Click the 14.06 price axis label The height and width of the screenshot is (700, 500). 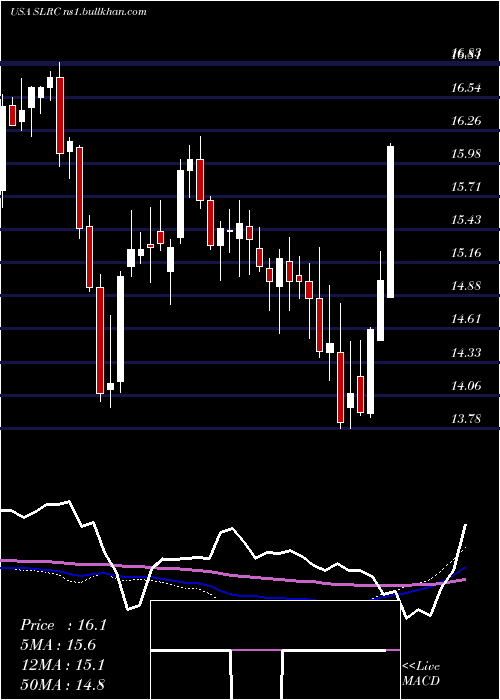point(466,386)
